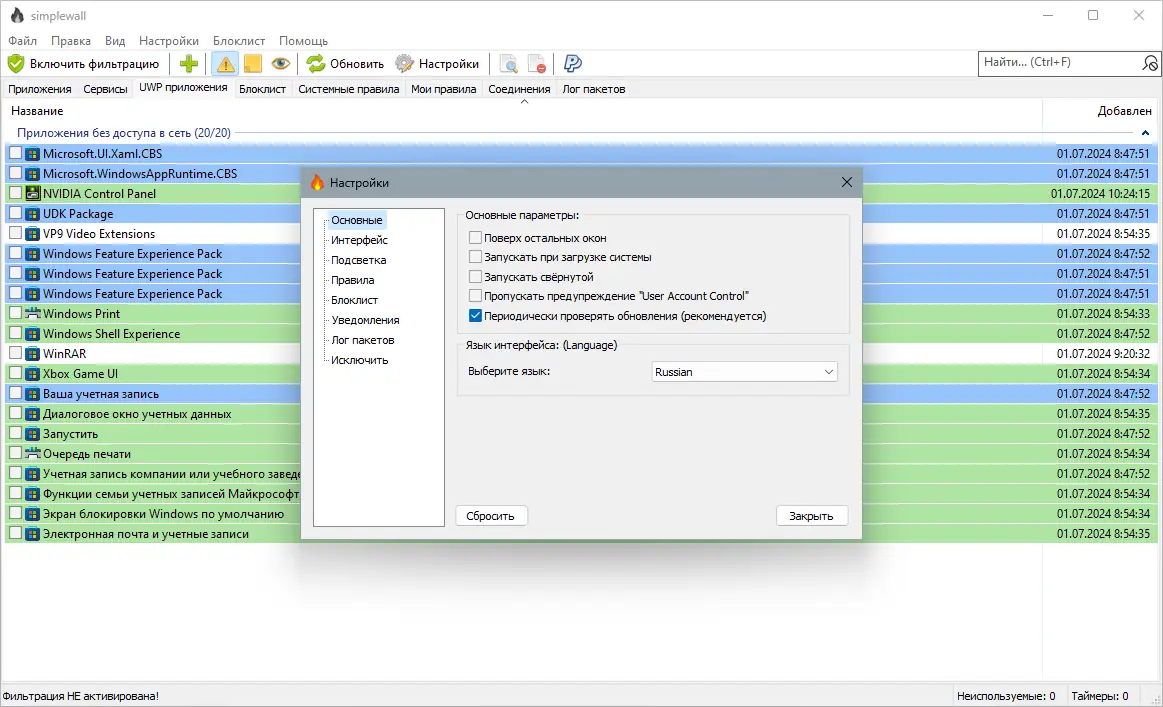Select Уведомления in settings tree
The height and width of the screenshot is (707, 1163).
pos(365,320)
